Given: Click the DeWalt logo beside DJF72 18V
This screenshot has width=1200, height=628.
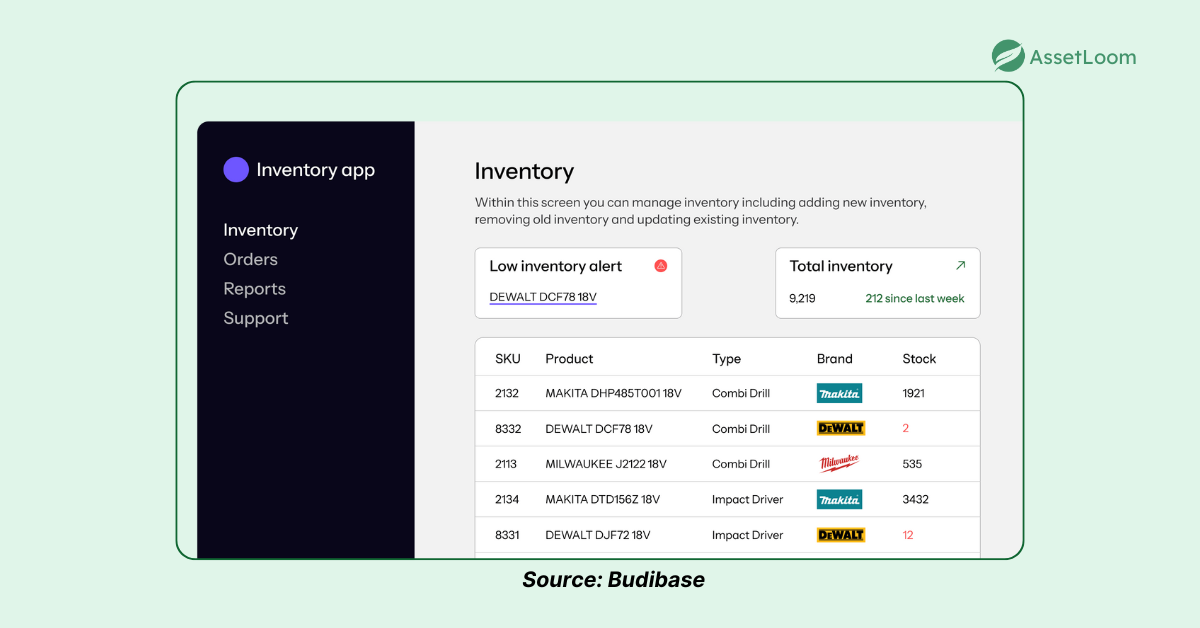Looking at the screenshot, I should coord(840,534).
